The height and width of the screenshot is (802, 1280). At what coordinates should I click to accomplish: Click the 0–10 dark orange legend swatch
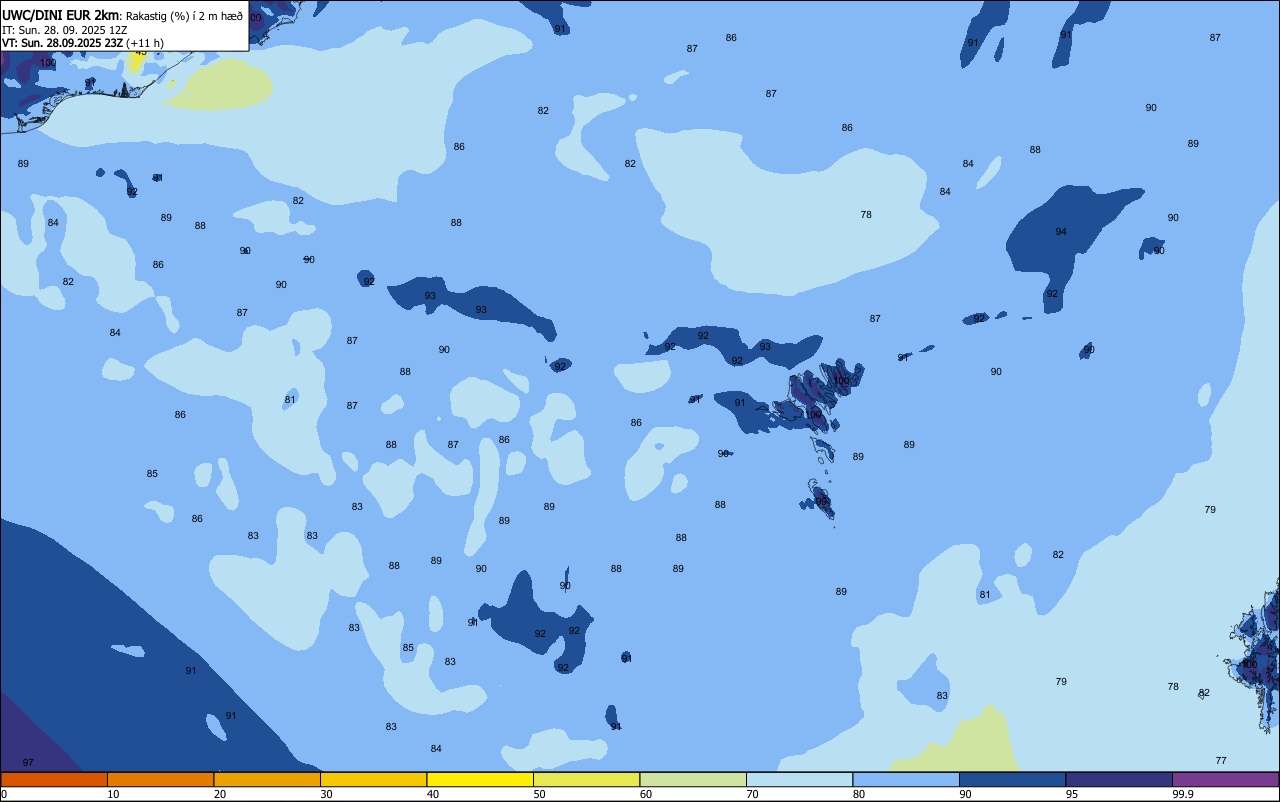coord(54,779)
